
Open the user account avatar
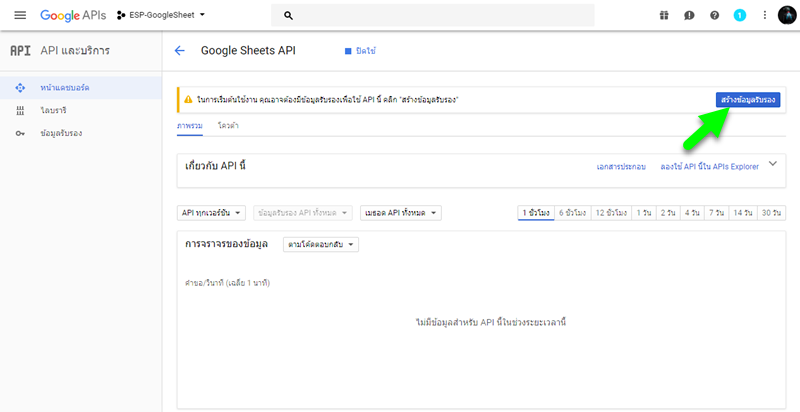[787, 15]
